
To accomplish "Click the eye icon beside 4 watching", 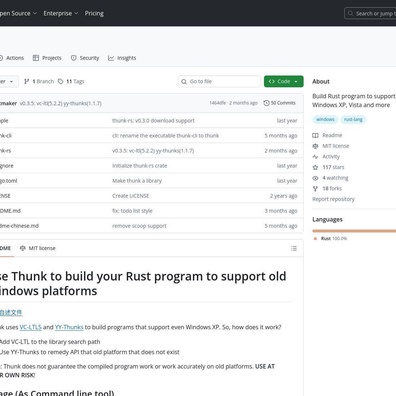I will click(315, 178).
